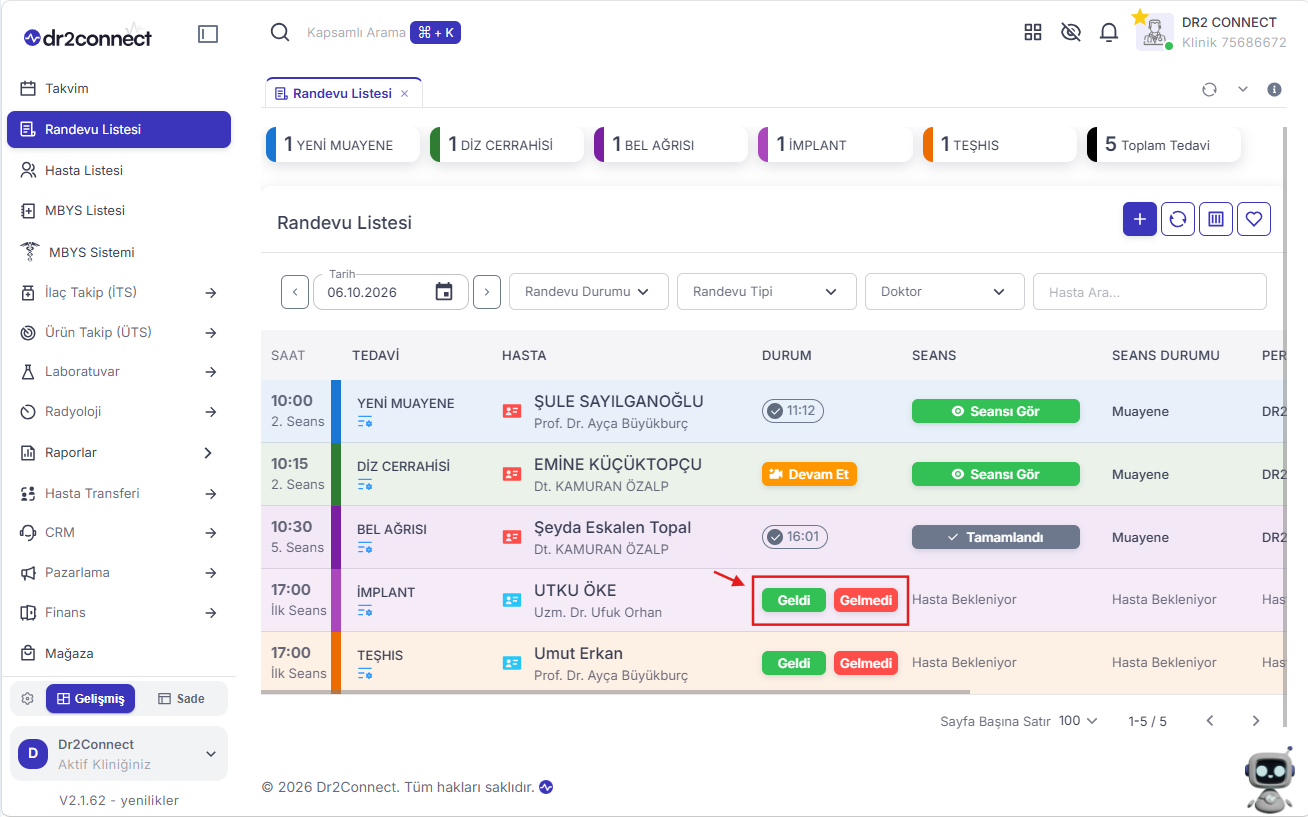Add a new appointment with plus button

click(1140, 219)
